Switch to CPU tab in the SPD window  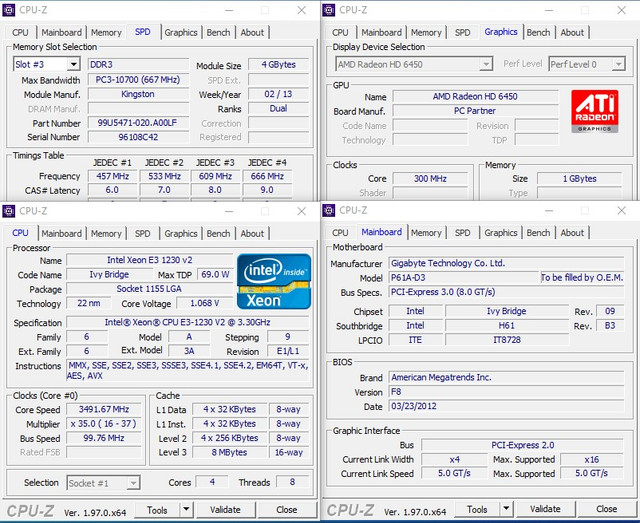click(20, 32)
